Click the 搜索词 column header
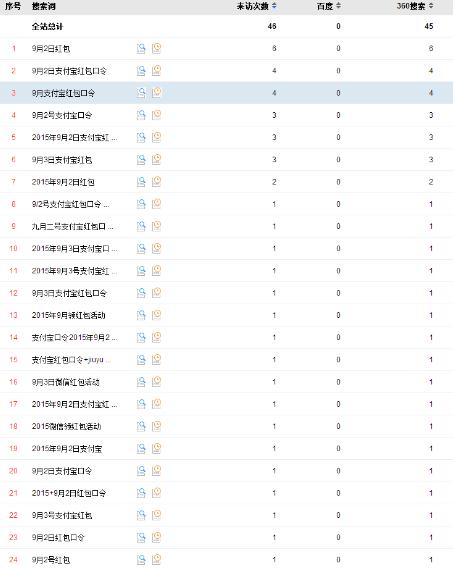Screen dimensions: 453x569 44,6
